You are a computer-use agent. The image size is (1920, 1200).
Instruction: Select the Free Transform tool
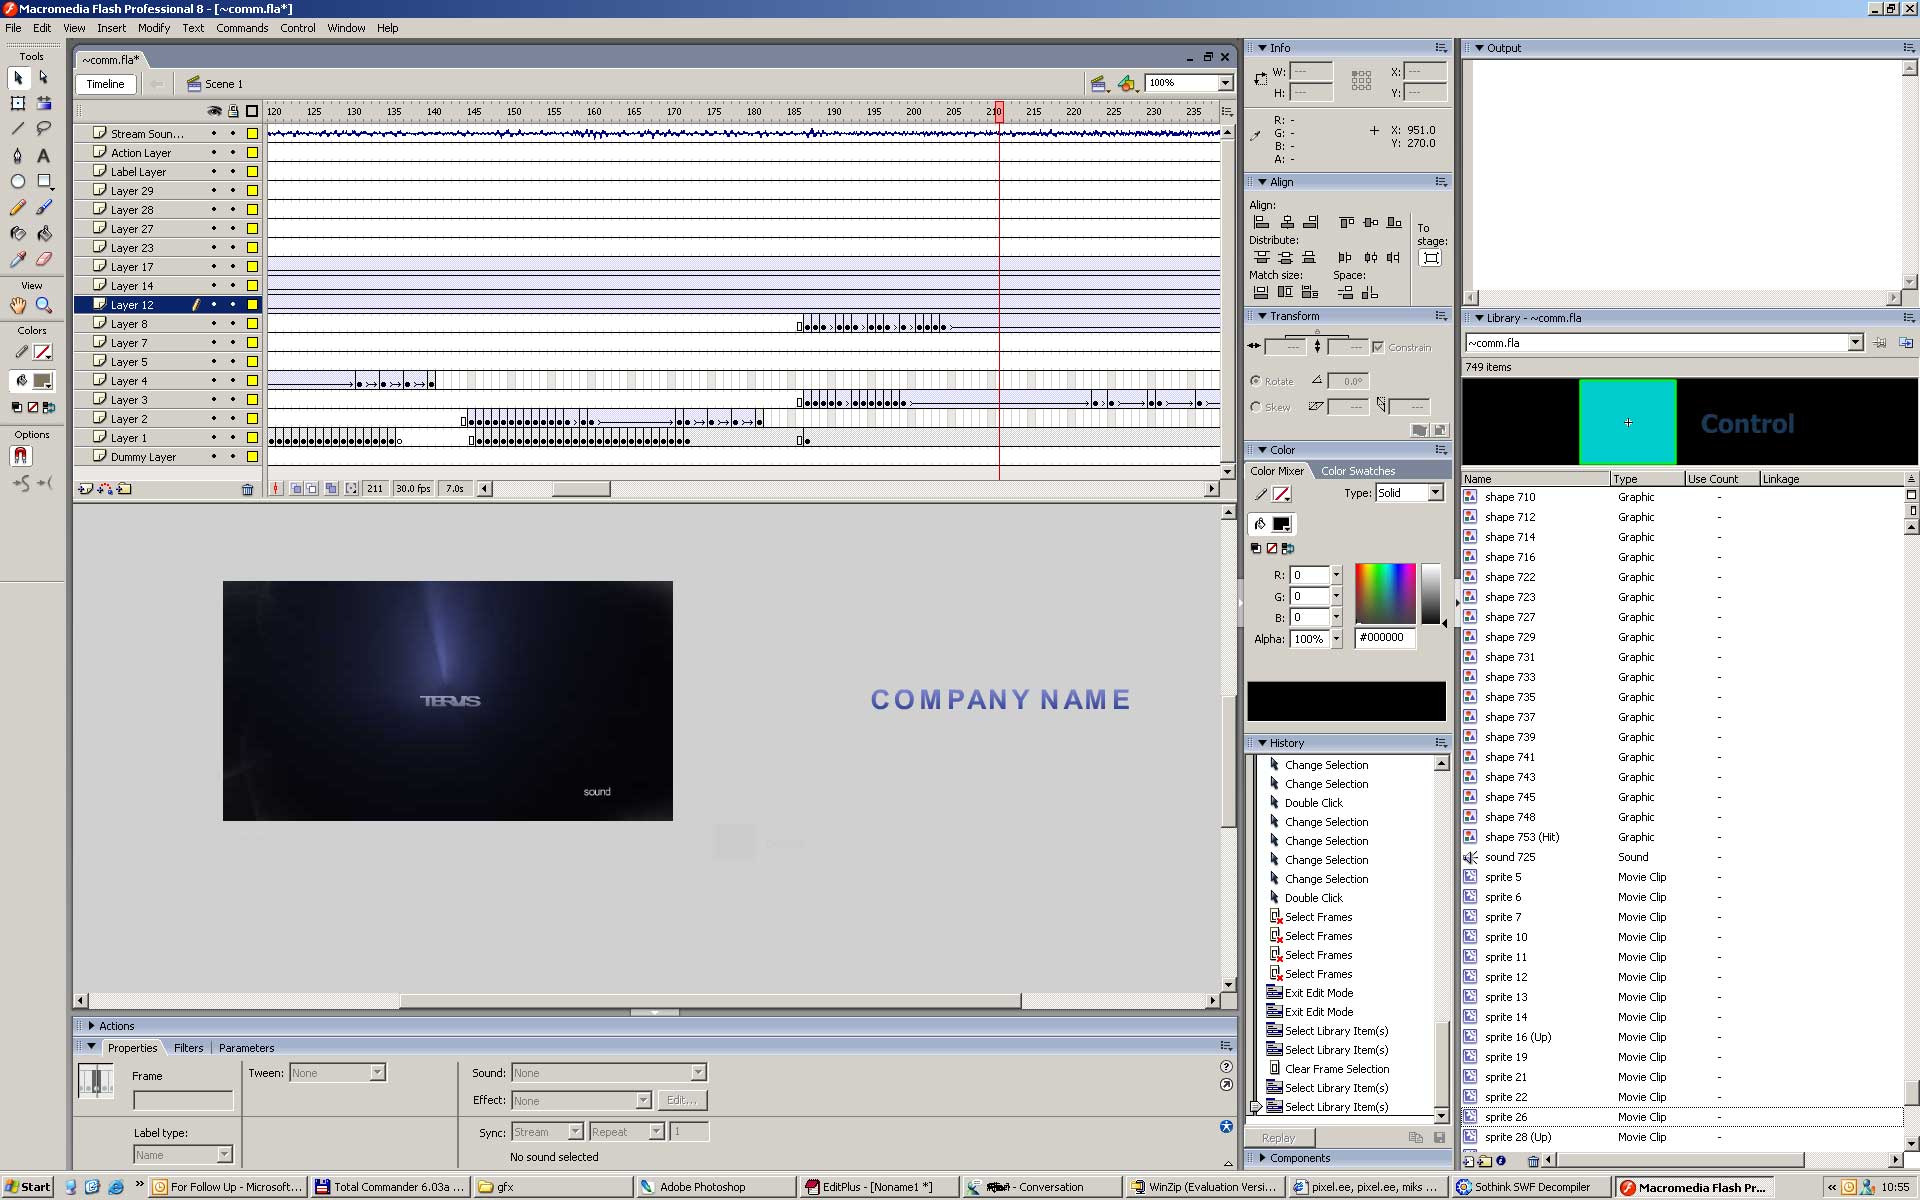(17, 103)
